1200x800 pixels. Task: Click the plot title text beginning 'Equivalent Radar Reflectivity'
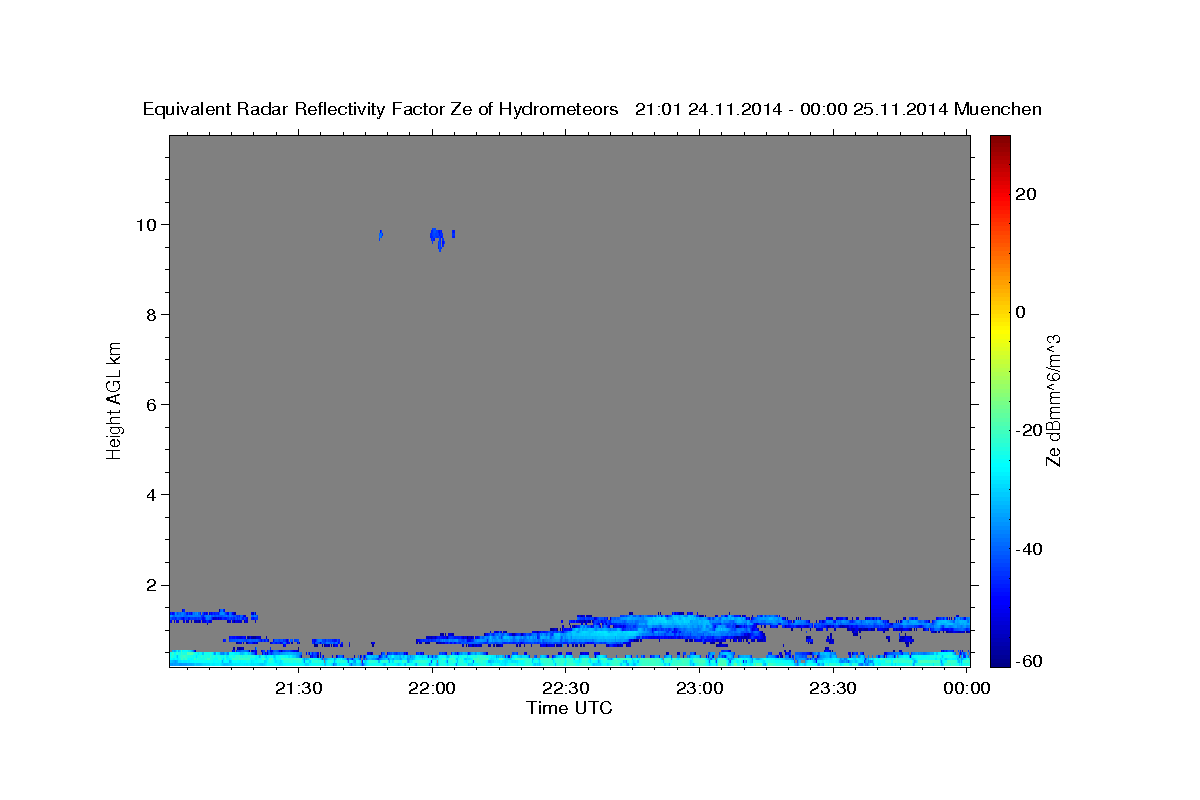tap(592, 110)
